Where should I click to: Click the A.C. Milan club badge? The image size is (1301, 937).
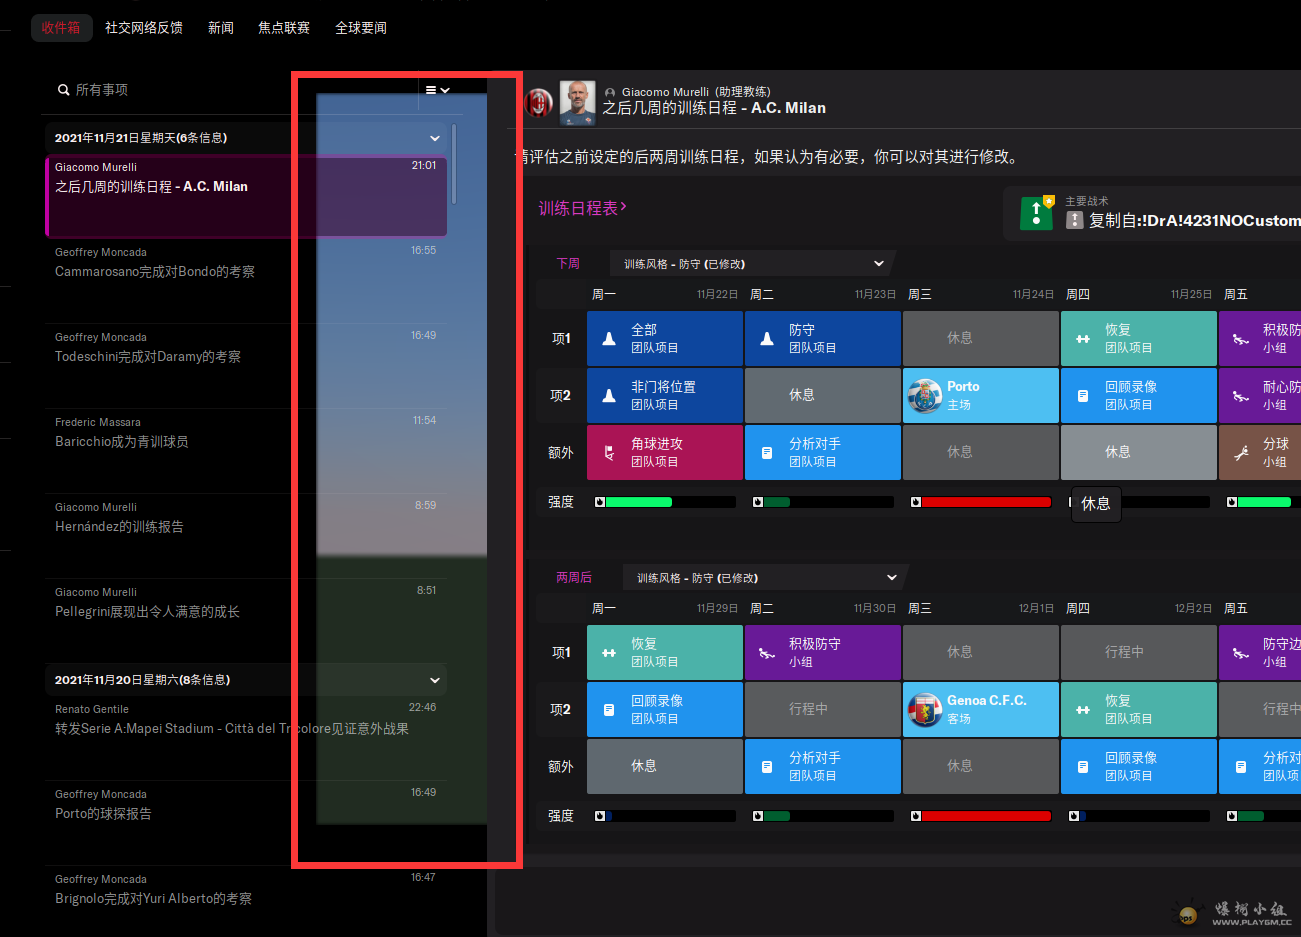click(x=539, y=102)
